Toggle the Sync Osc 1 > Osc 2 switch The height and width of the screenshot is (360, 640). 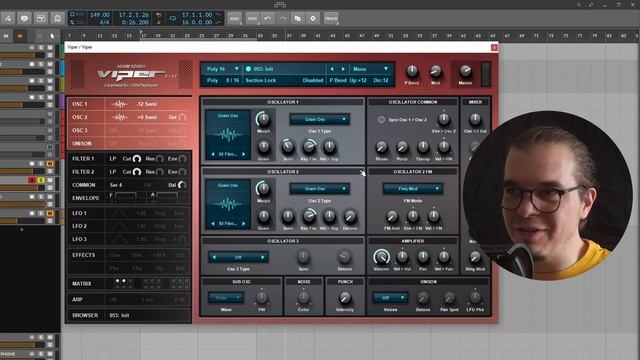point(381,120)
